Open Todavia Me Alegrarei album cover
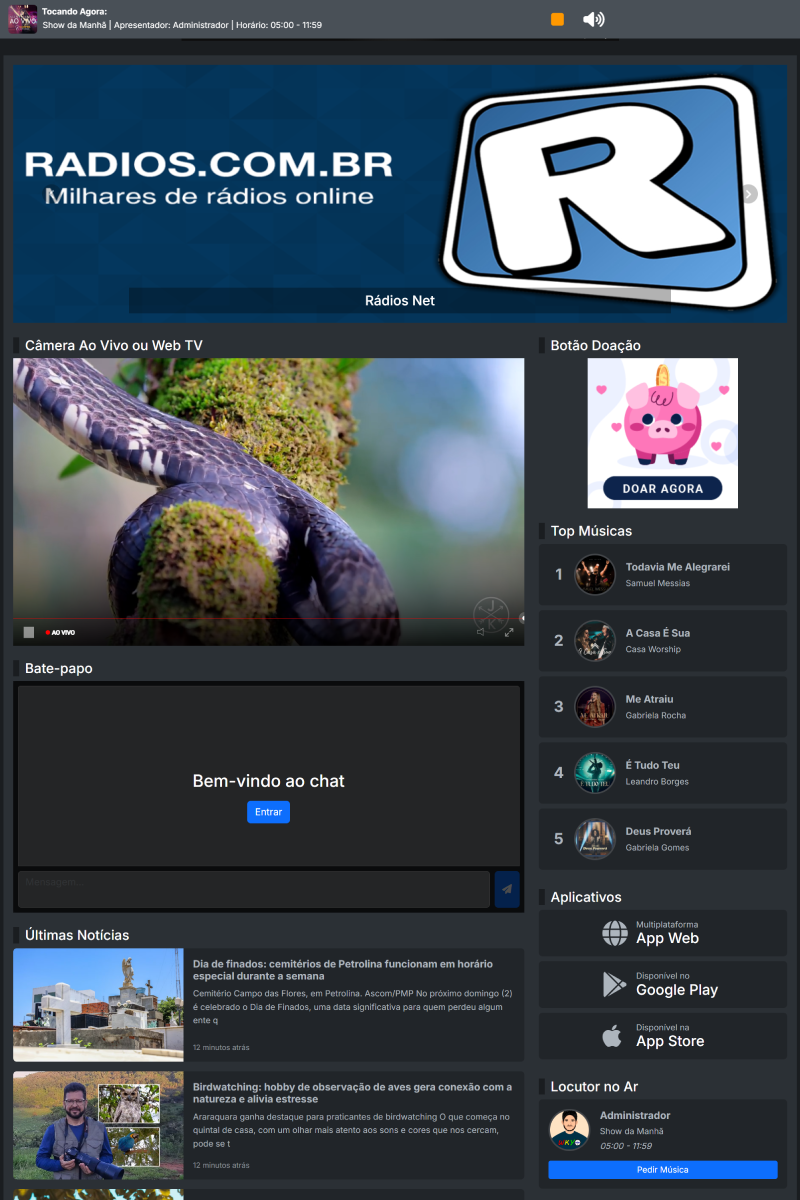Screen dimensions: 800x1200 (x=594, y=575)
